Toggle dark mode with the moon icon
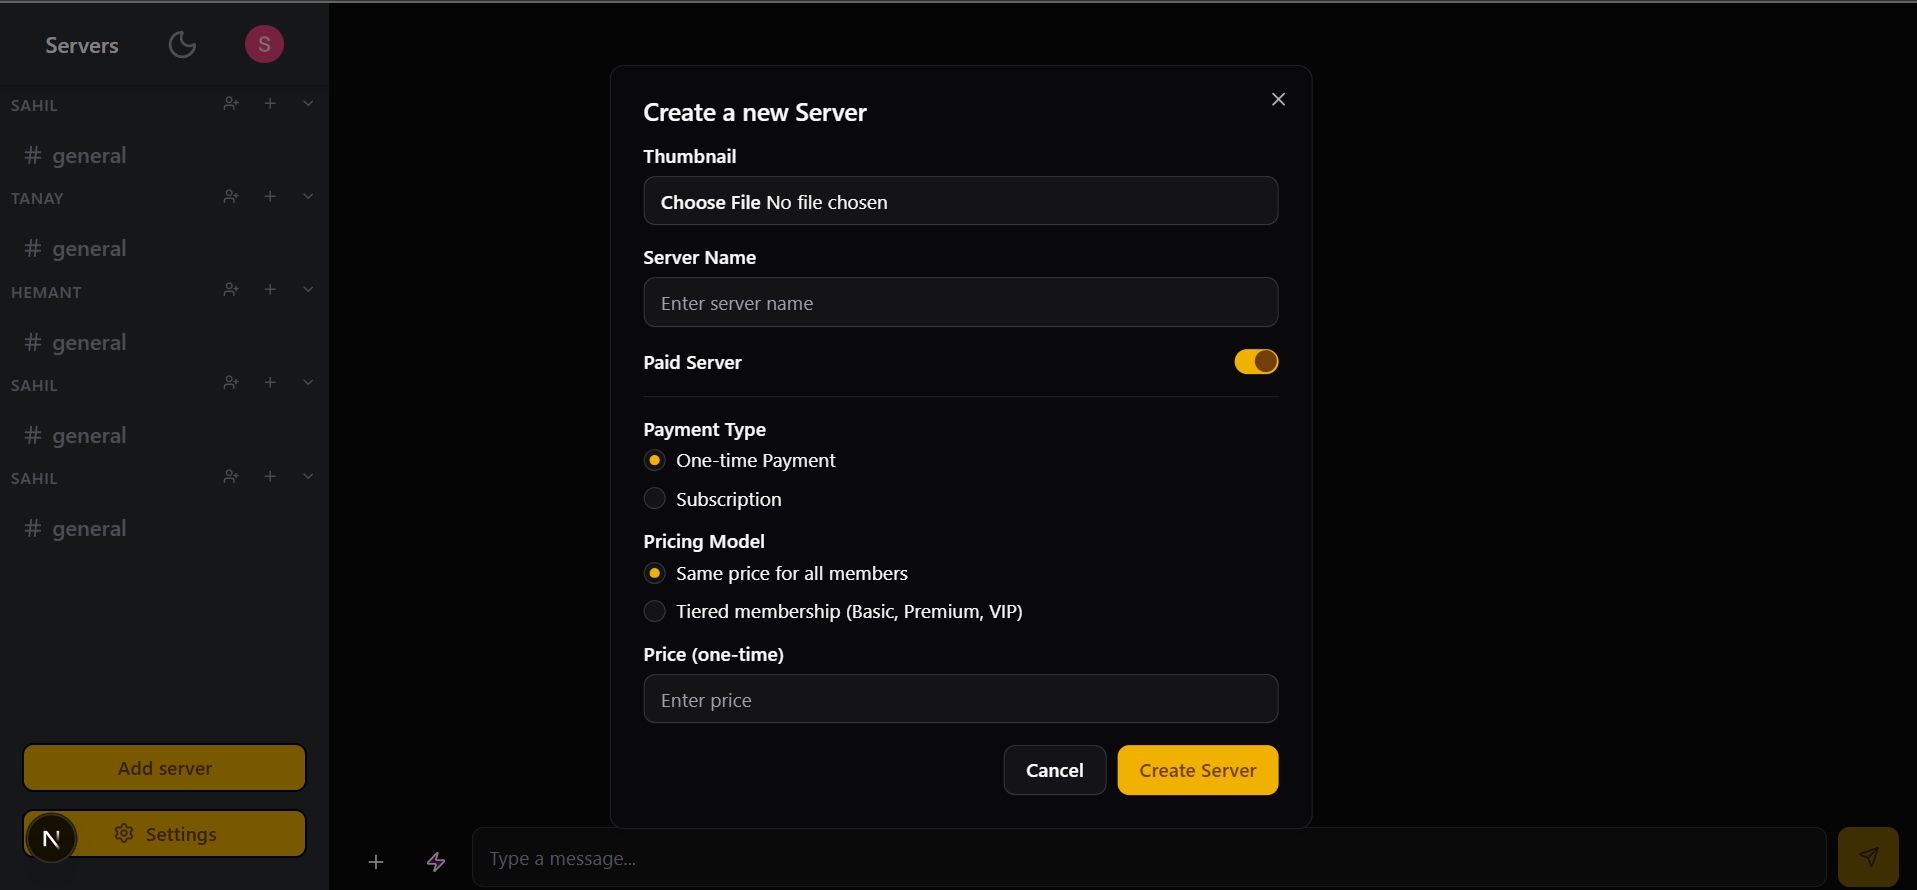Screen dimensions: 1917x890 click(x=182, y=44)
